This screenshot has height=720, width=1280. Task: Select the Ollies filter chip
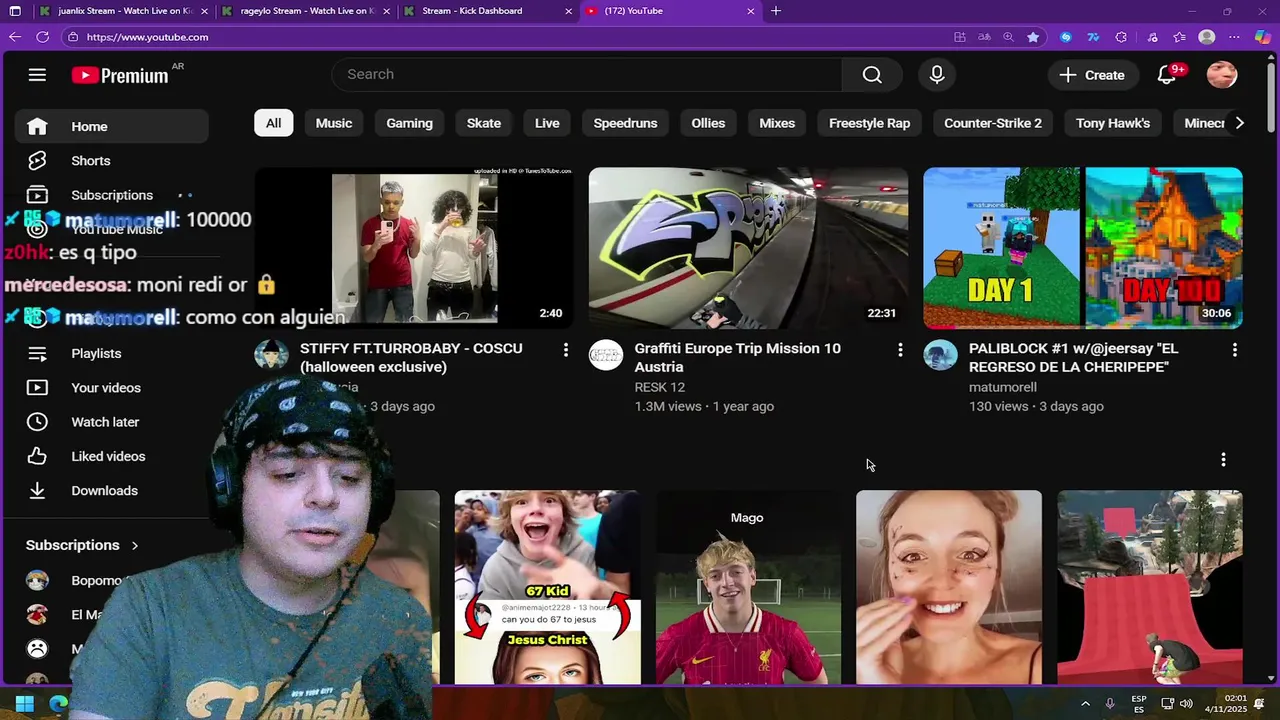point(708,123)
